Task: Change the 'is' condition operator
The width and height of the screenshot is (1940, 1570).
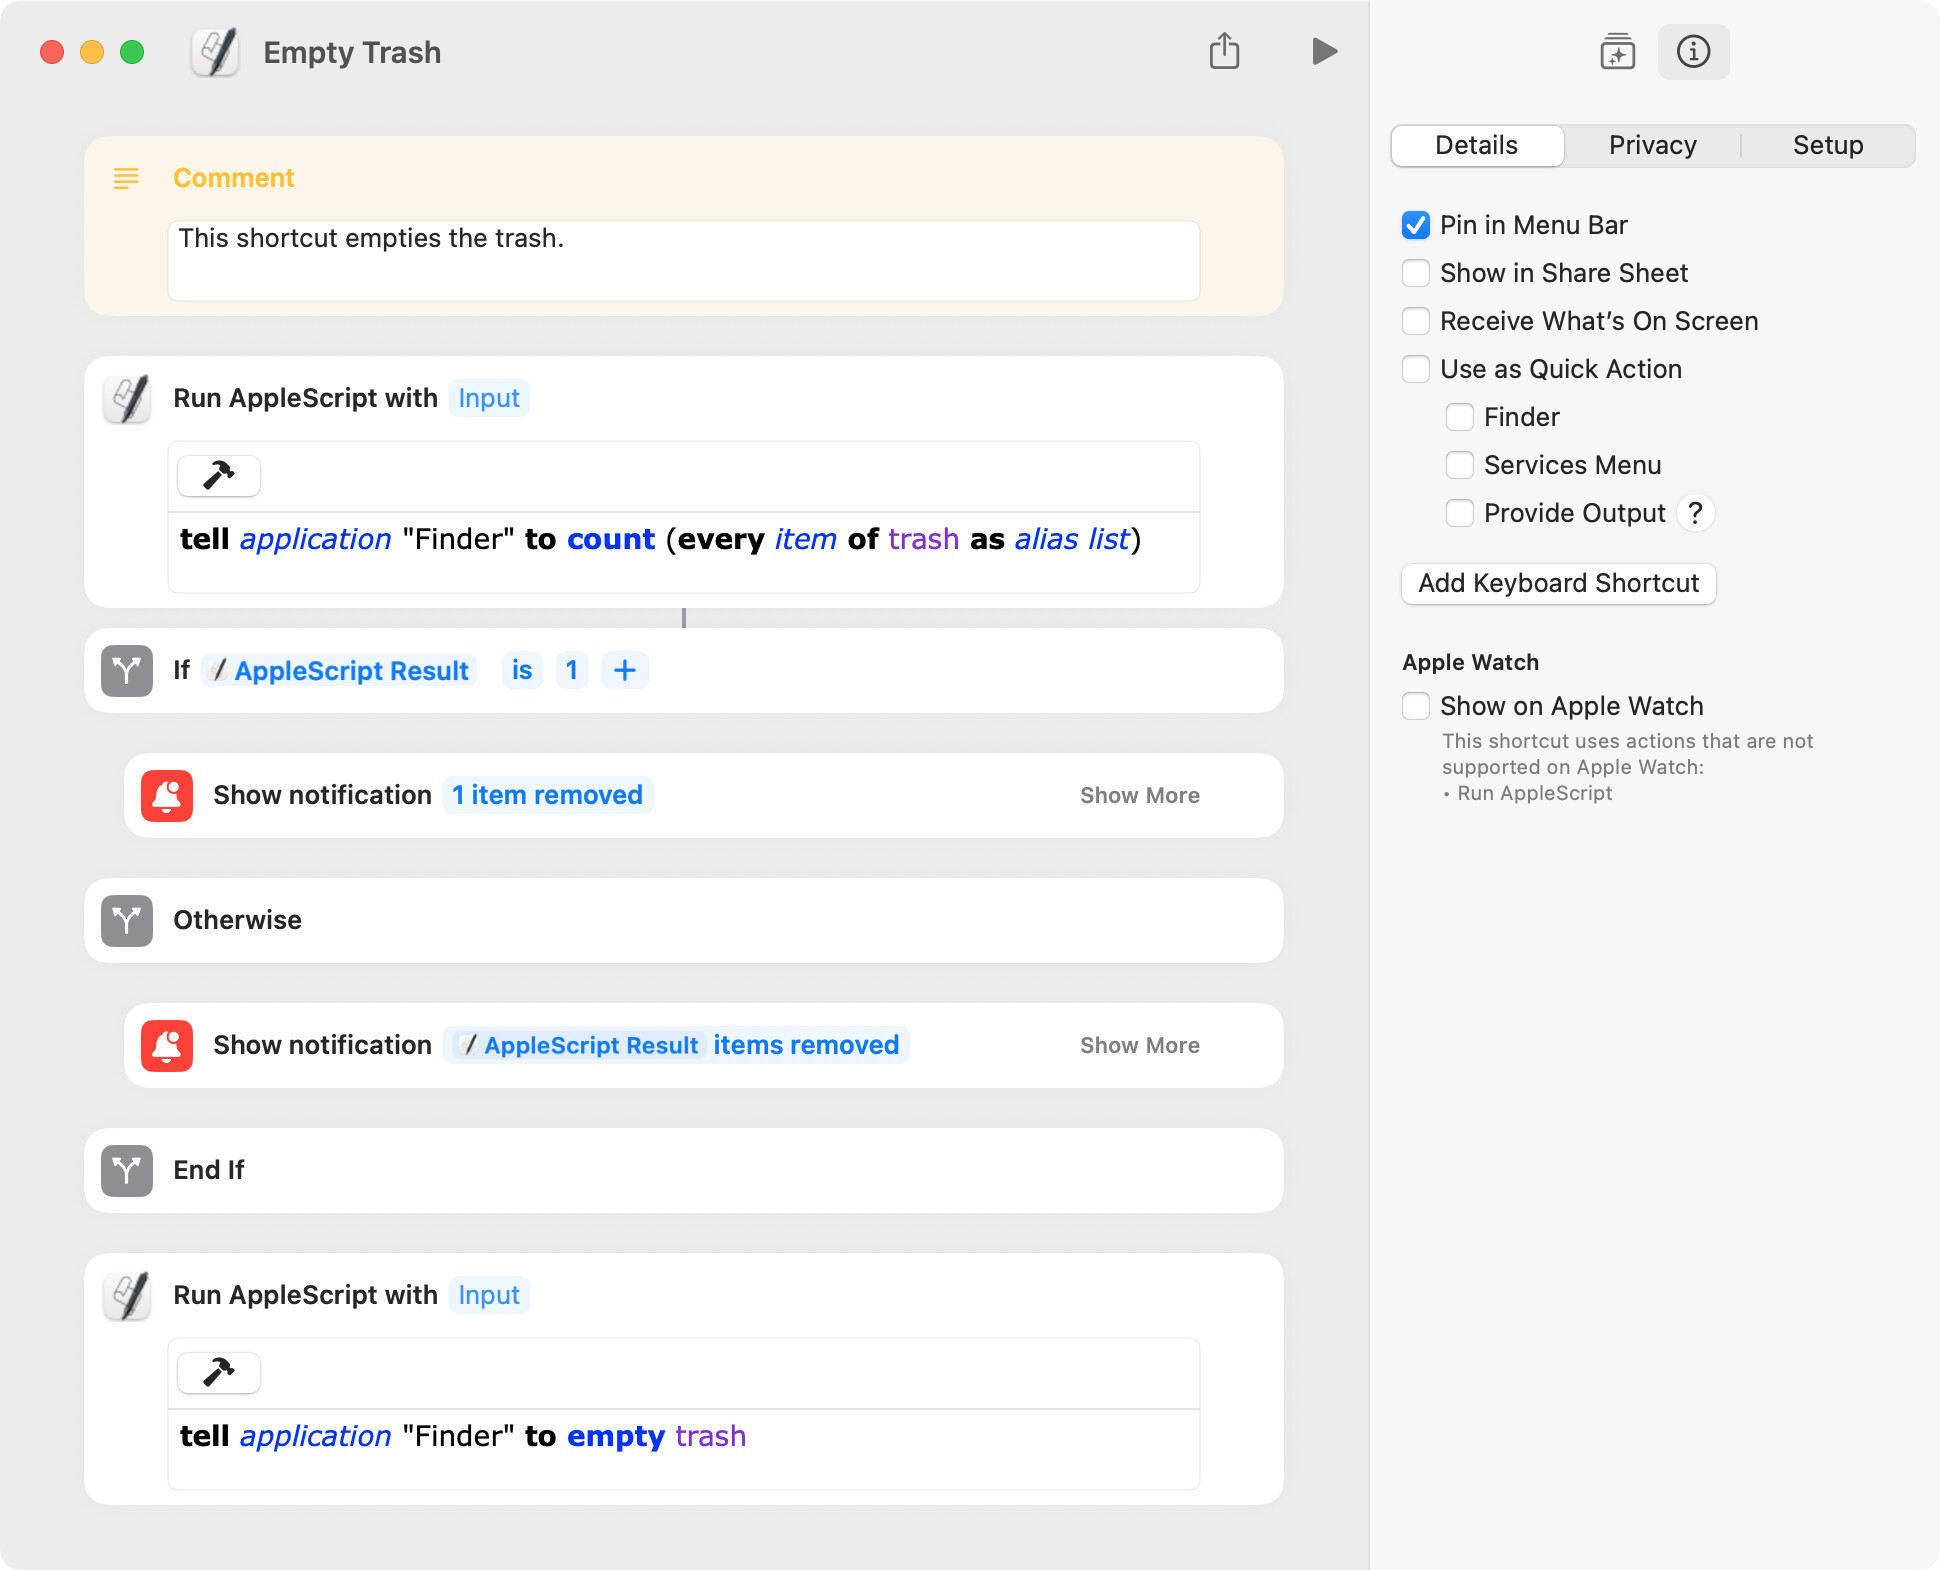Action: tap(522, 670)
